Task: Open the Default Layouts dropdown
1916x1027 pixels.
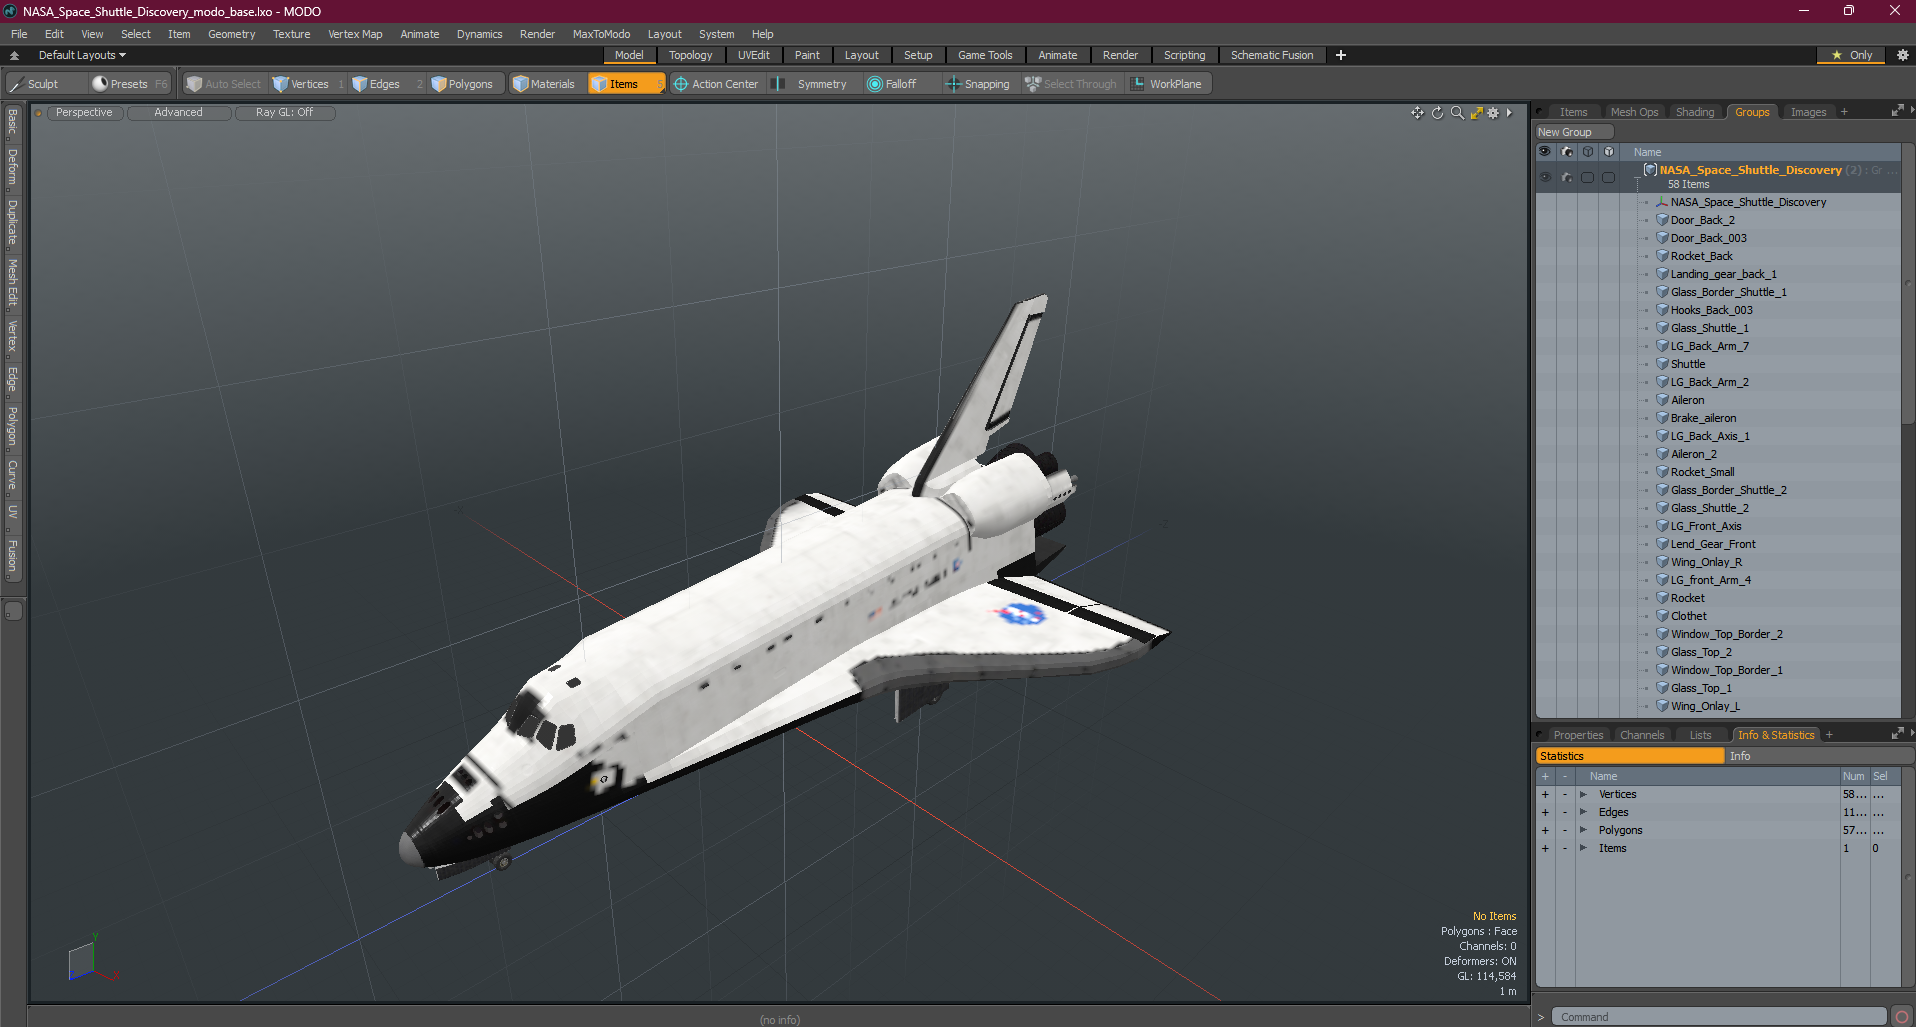Action: (82, 55)
